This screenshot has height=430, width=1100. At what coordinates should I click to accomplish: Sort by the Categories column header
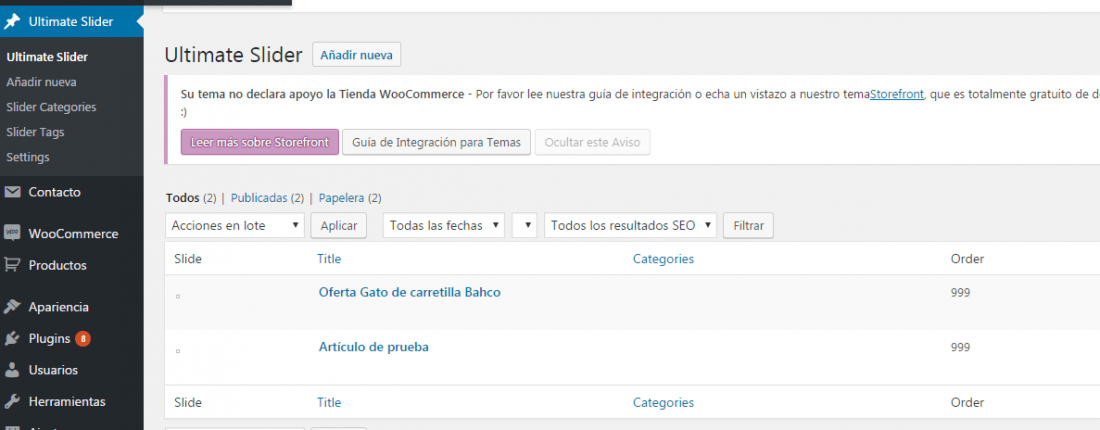click(663, 259)
